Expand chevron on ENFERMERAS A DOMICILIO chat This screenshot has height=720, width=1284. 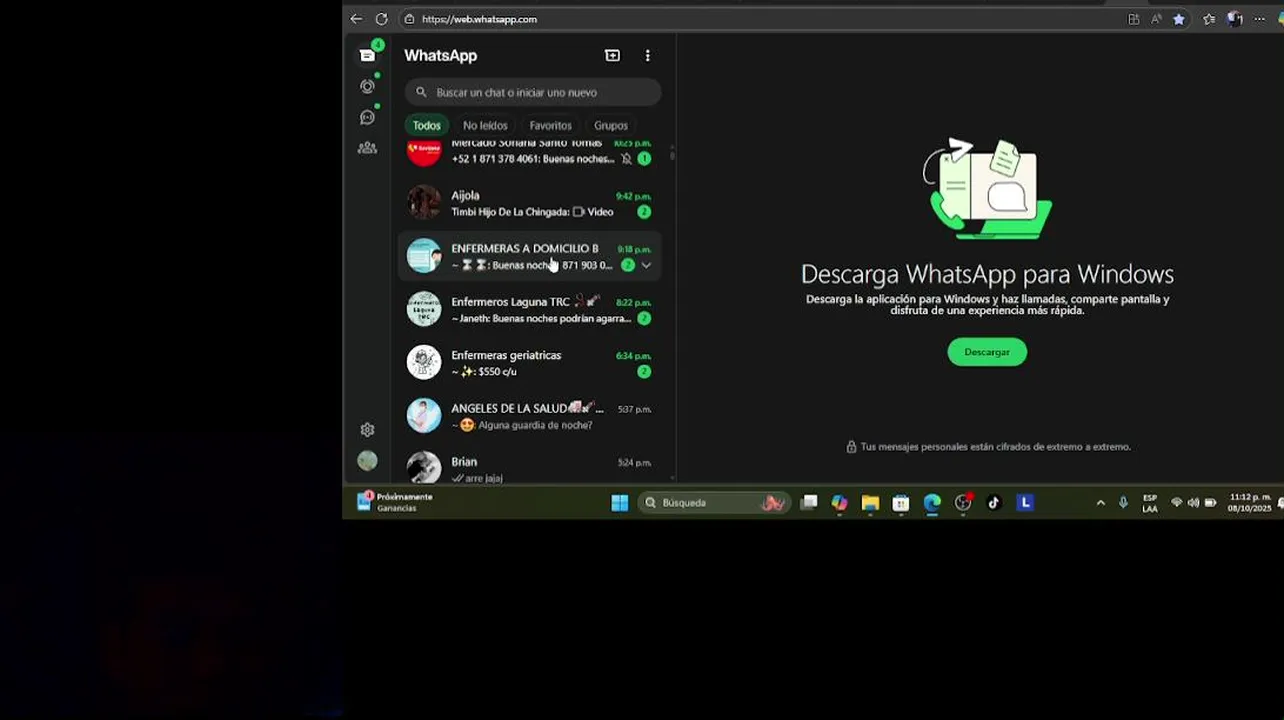coord(646,265)
